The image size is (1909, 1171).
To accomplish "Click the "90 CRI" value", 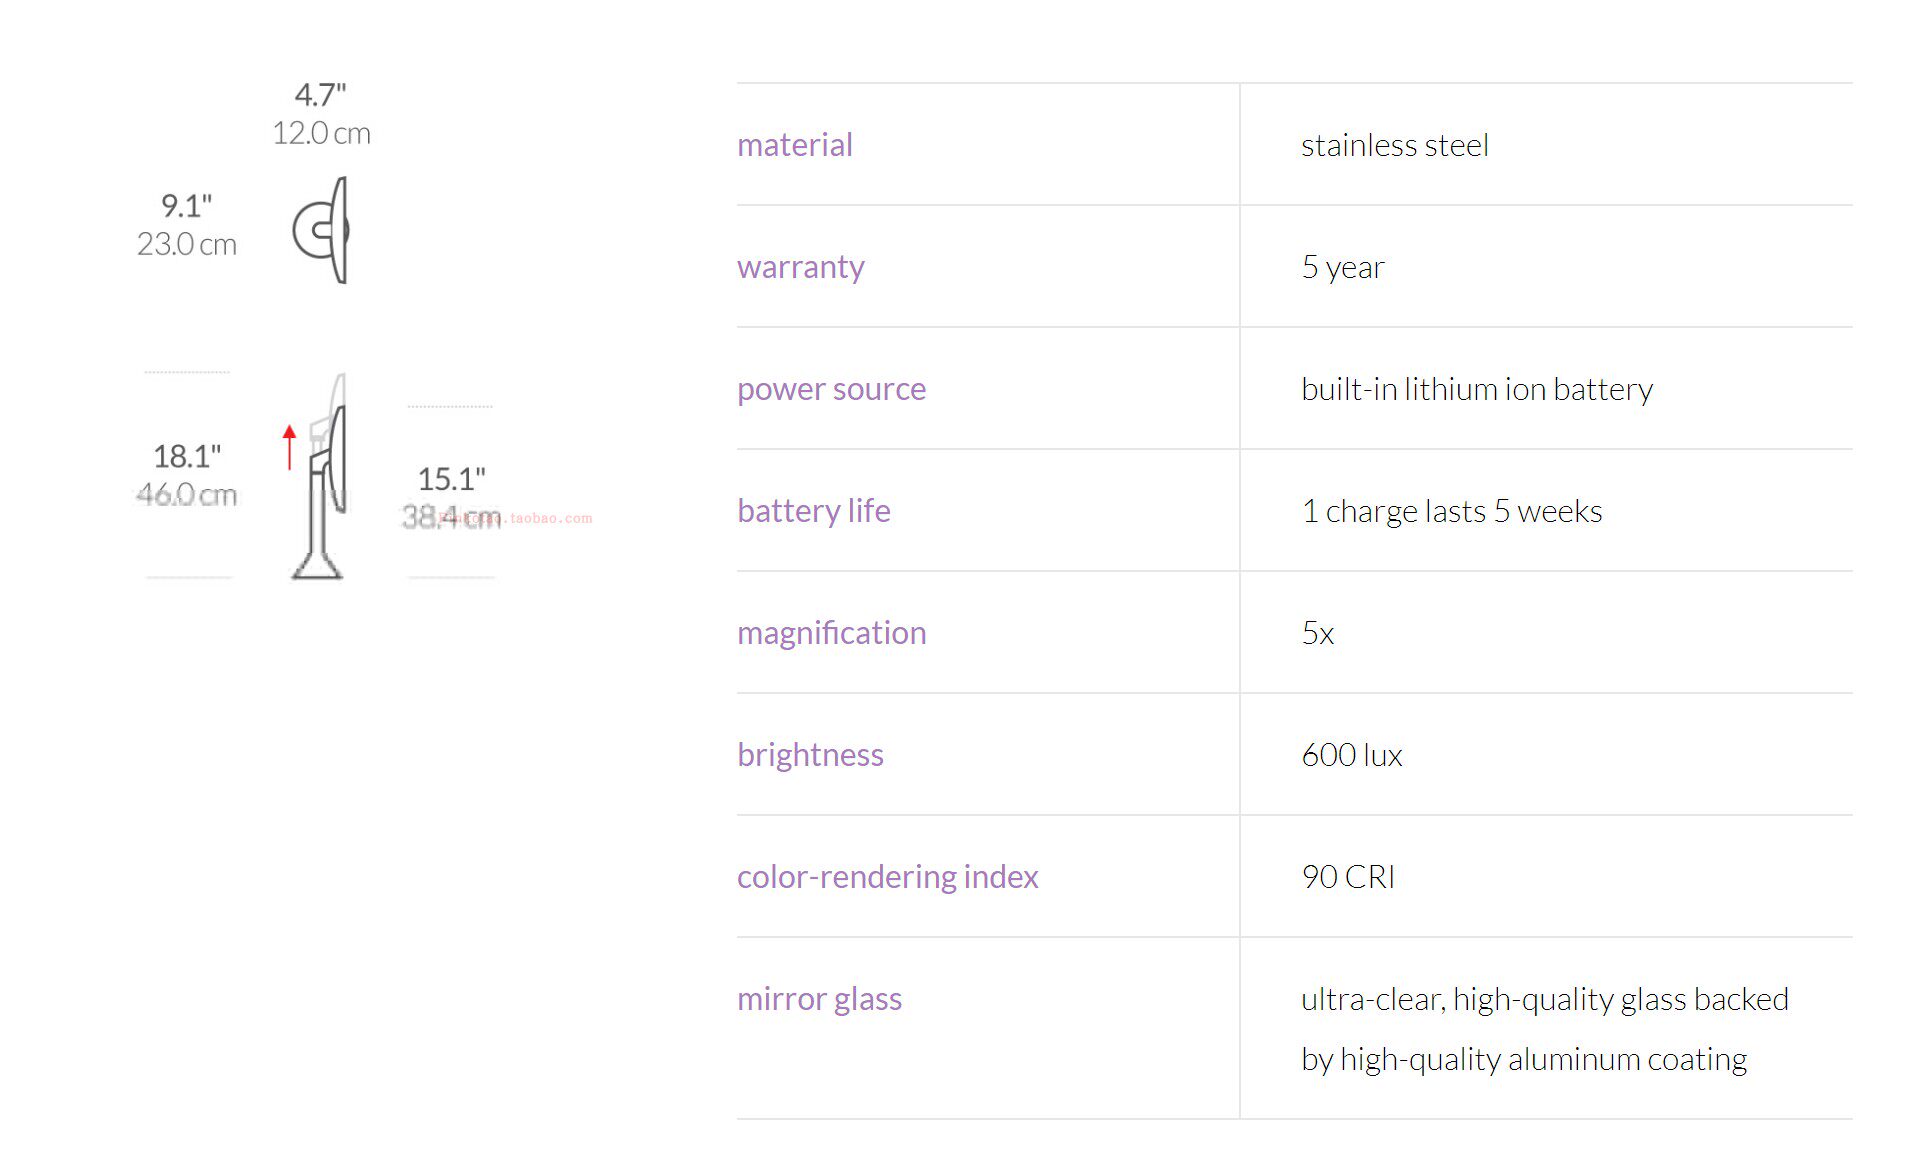I will click(1347, 877).
